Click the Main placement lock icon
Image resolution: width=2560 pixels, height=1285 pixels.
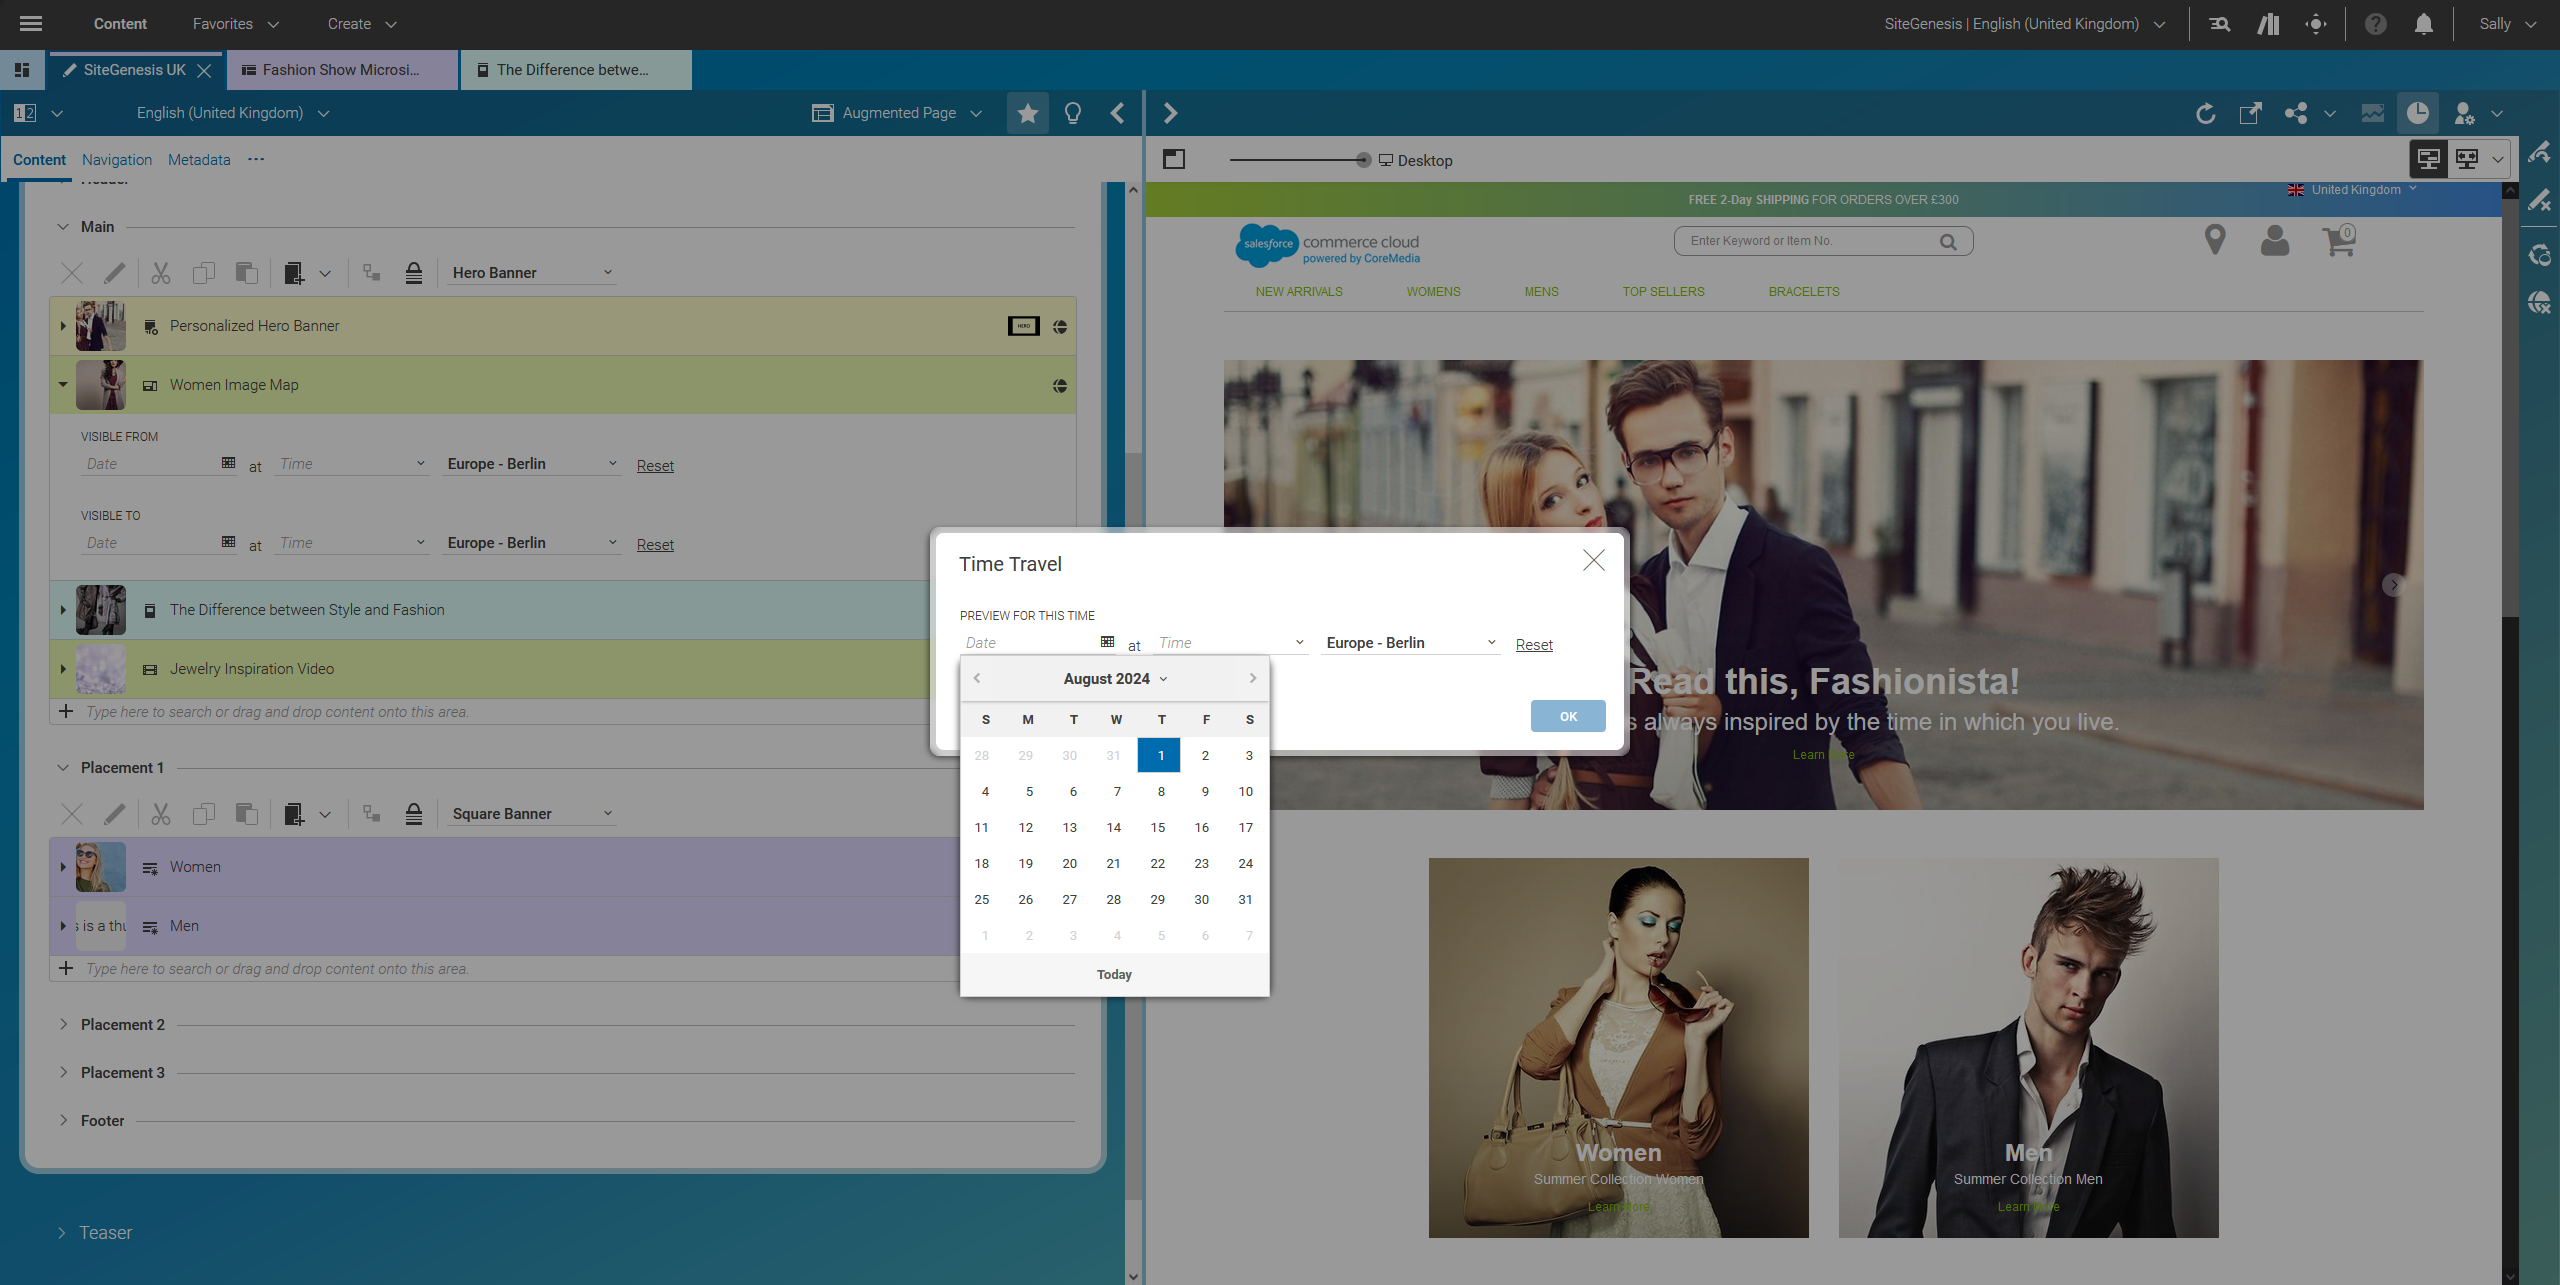[x=414, y=273]
